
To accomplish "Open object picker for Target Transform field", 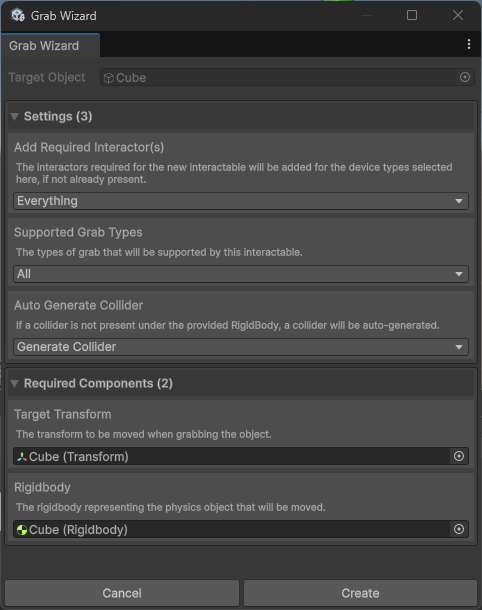I will (459, 456).
